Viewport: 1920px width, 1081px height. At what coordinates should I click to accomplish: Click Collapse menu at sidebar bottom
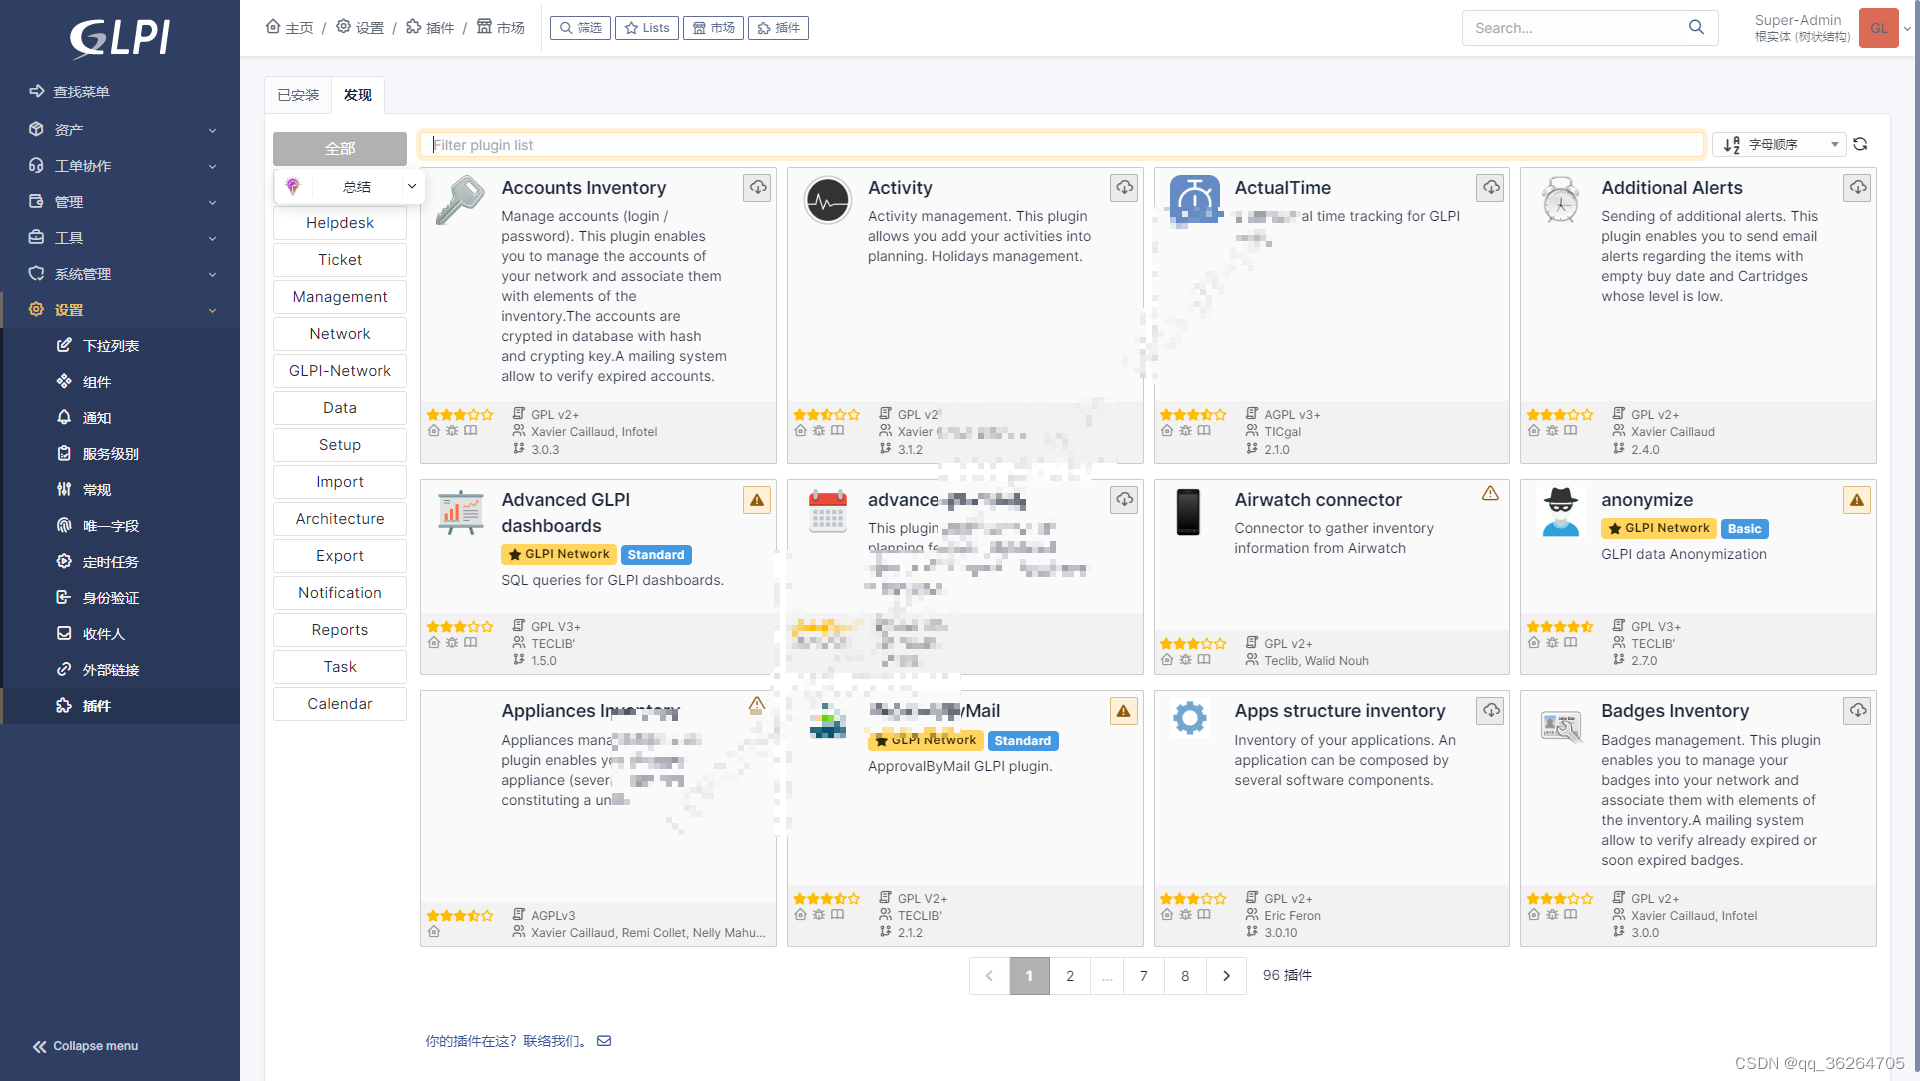86,1046
